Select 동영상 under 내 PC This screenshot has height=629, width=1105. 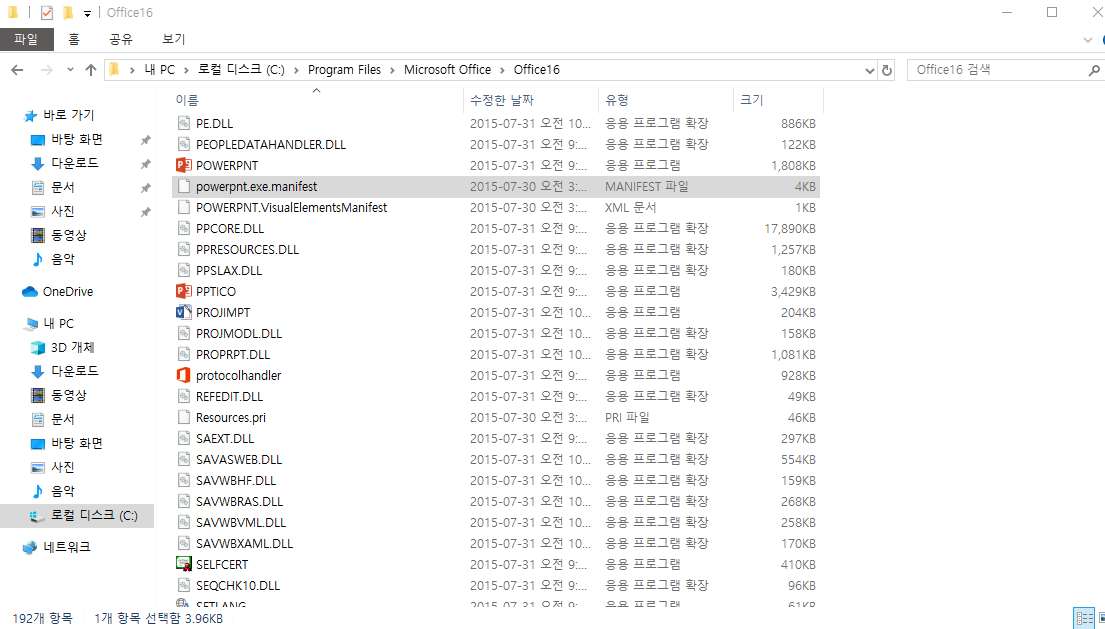pyautogui.click(x=68, y=395)
